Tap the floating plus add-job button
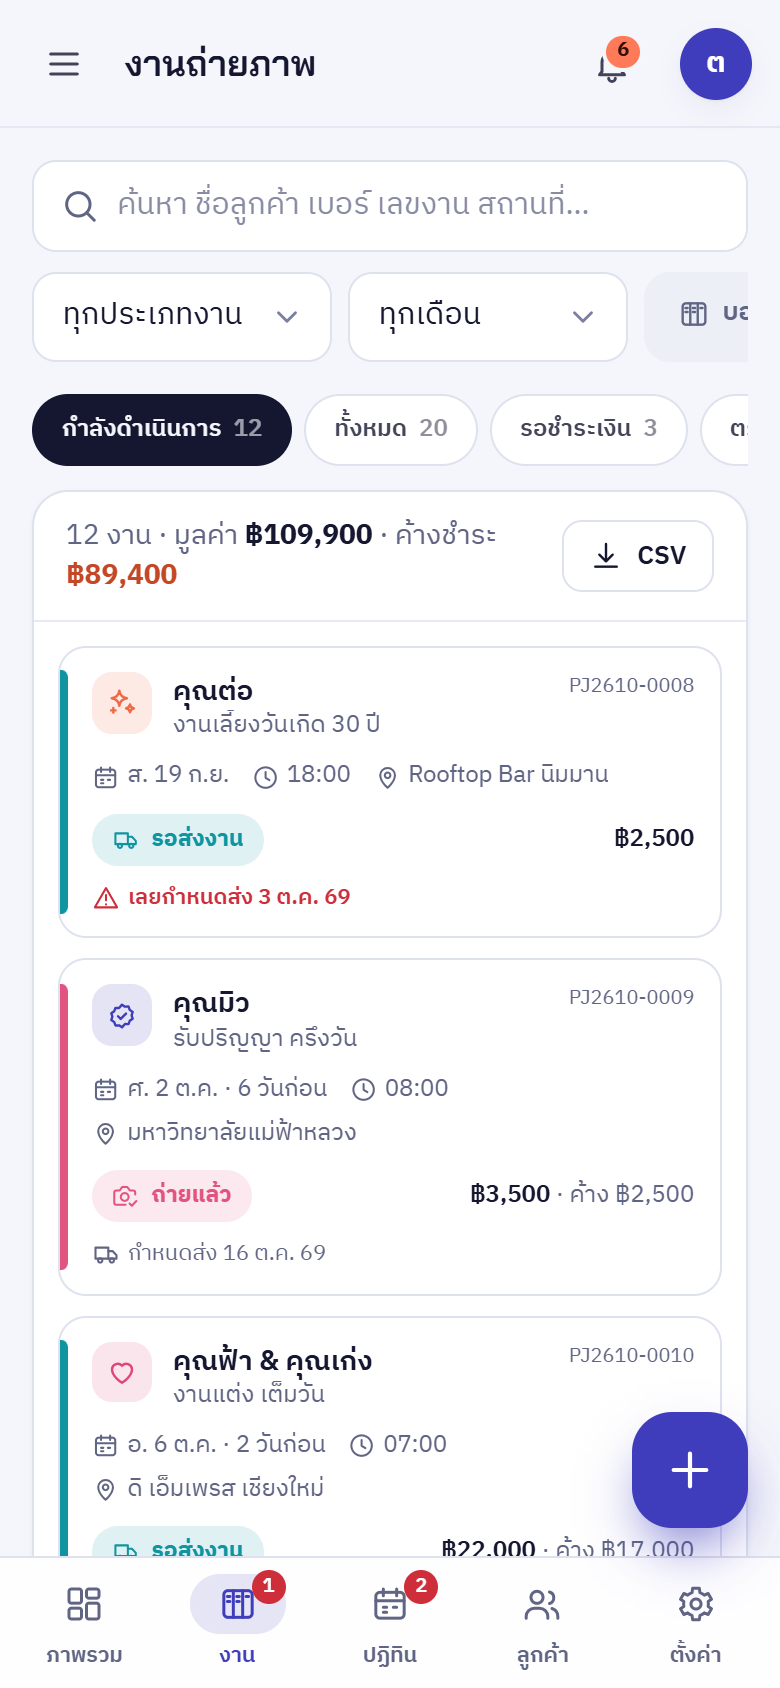 pyautogui.click(x=690, y=1470)
